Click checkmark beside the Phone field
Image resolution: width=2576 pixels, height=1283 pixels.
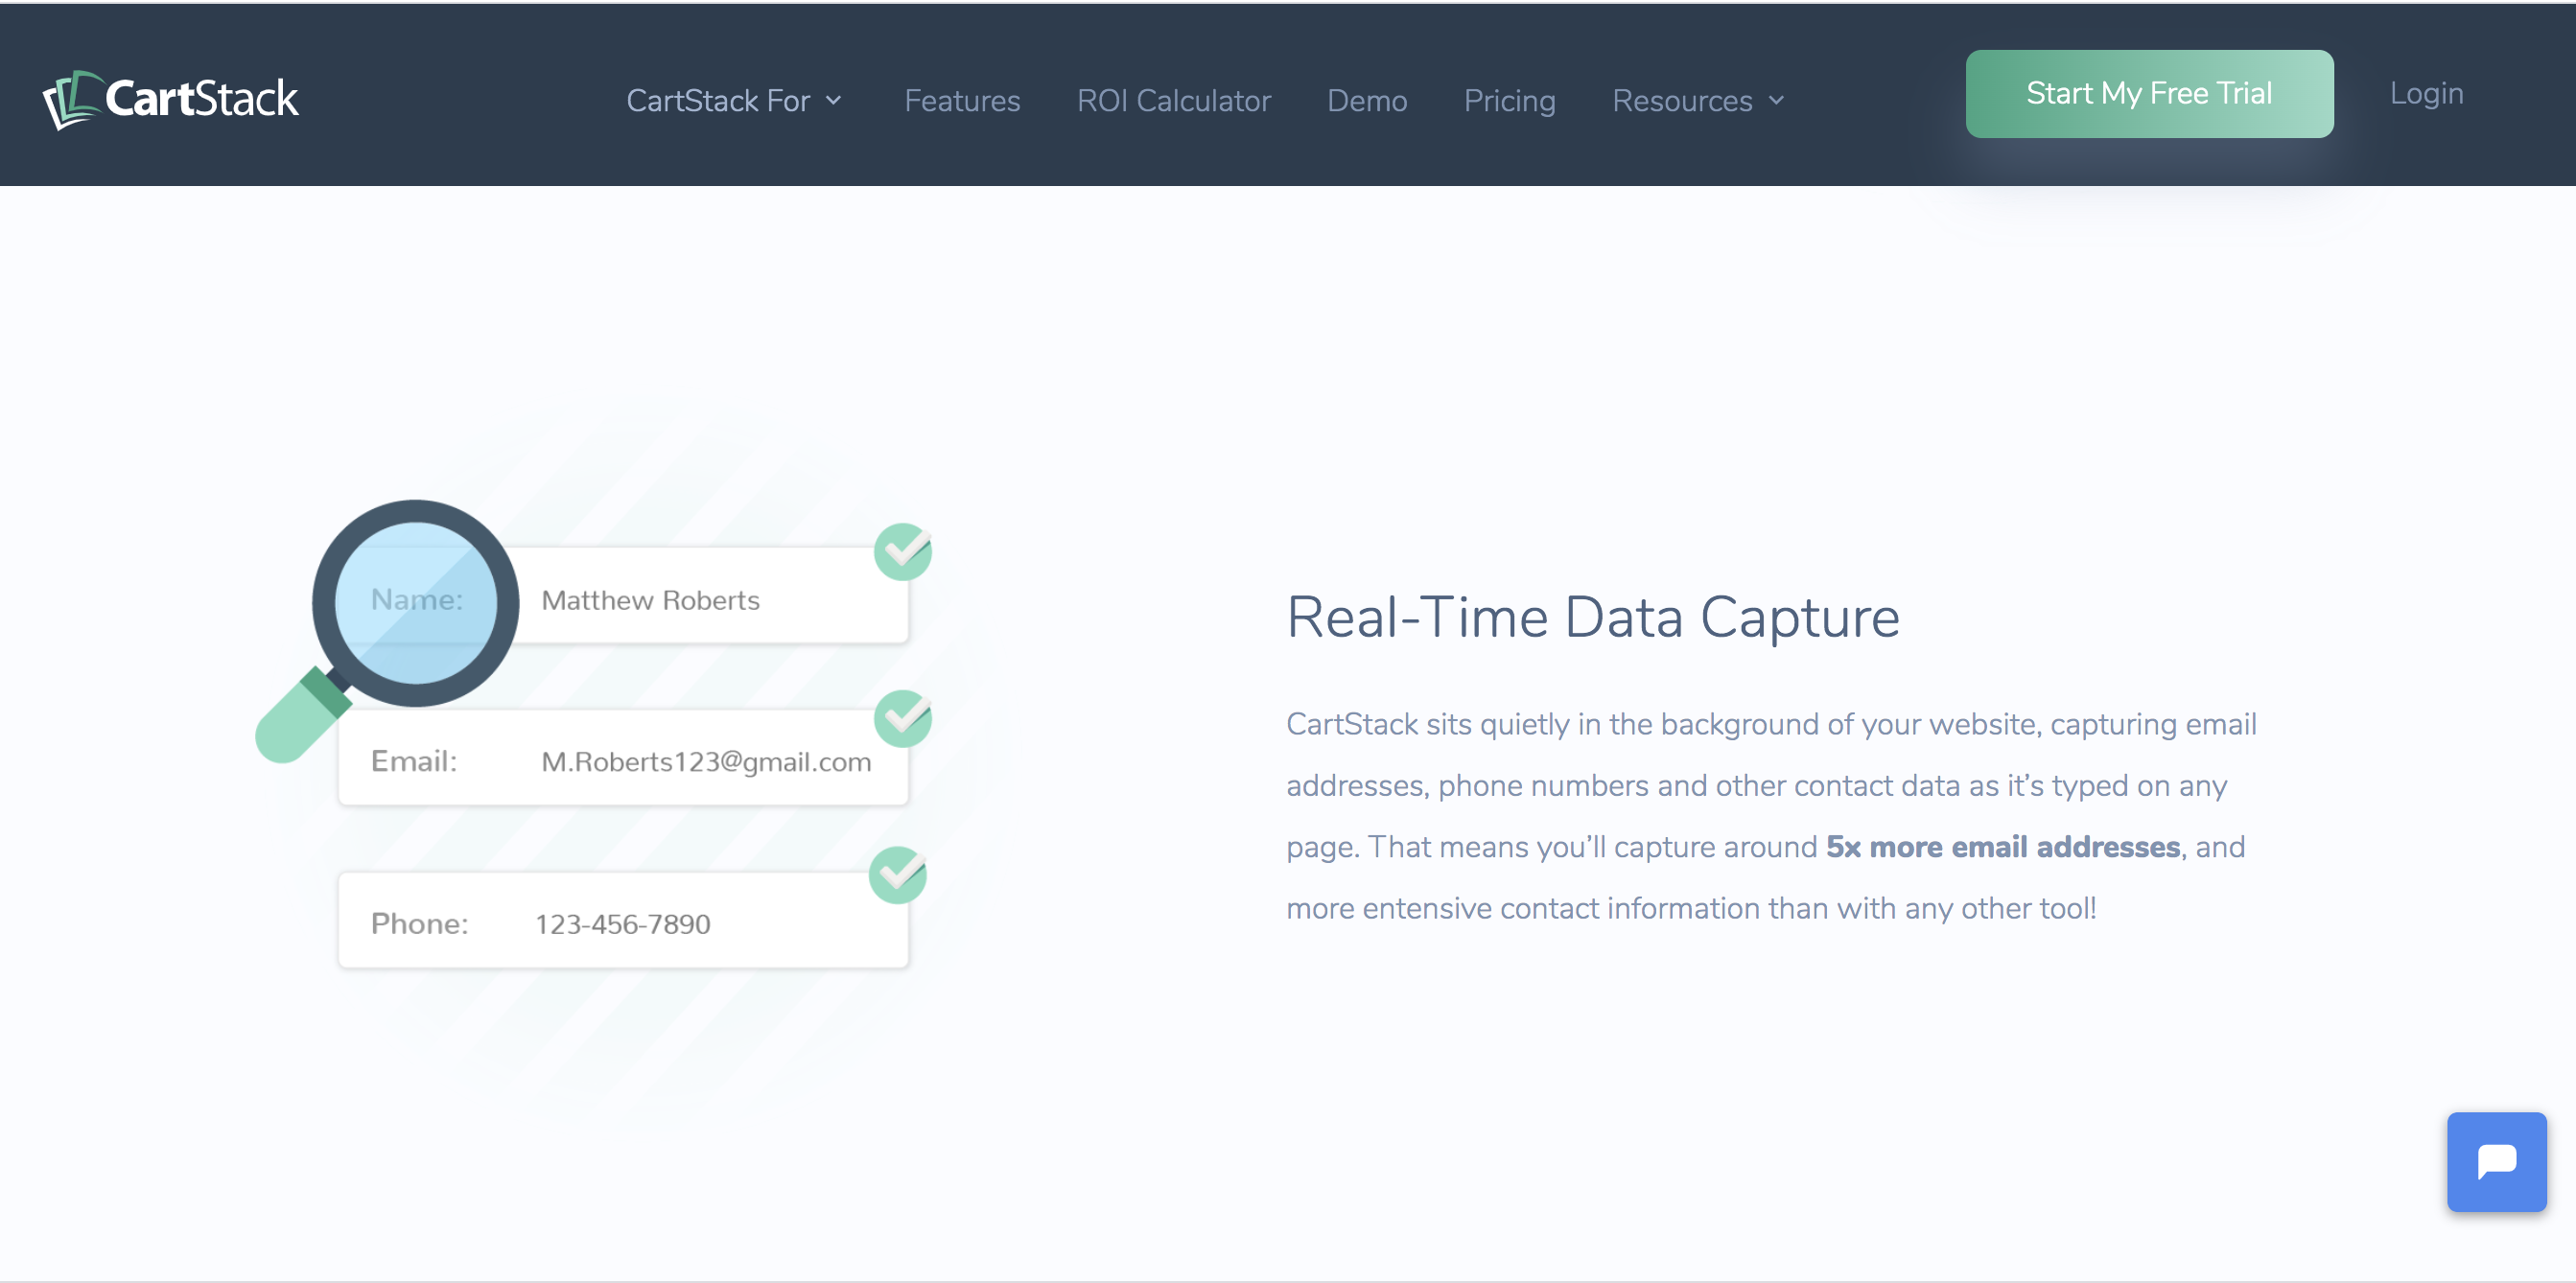(897, 875)
